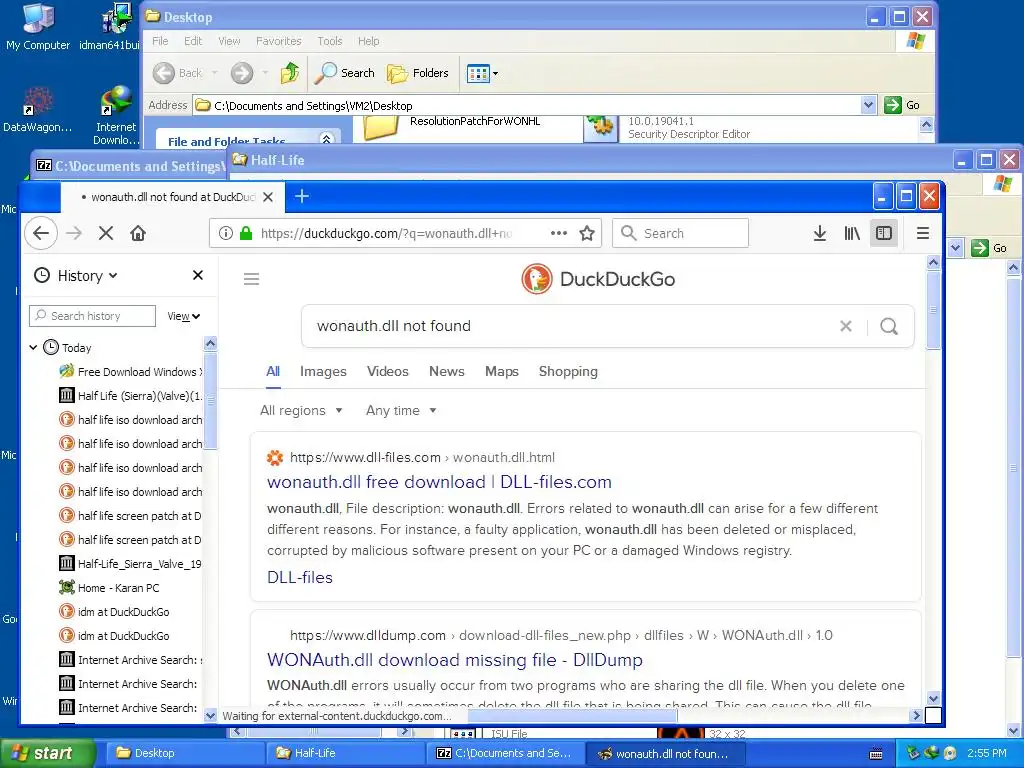Click the Search history field
The height and width of the screenshot is (768, 1024).
[93, 316]
